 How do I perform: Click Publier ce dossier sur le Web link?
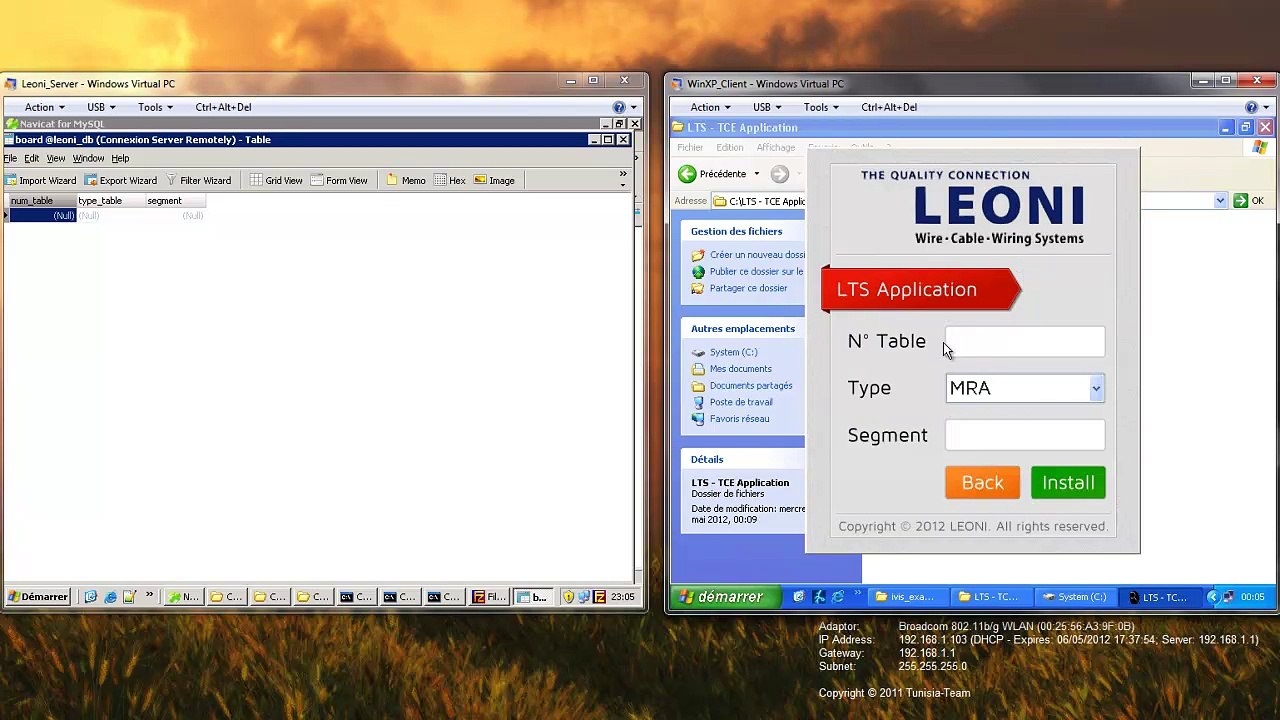[x=750, y=272]
